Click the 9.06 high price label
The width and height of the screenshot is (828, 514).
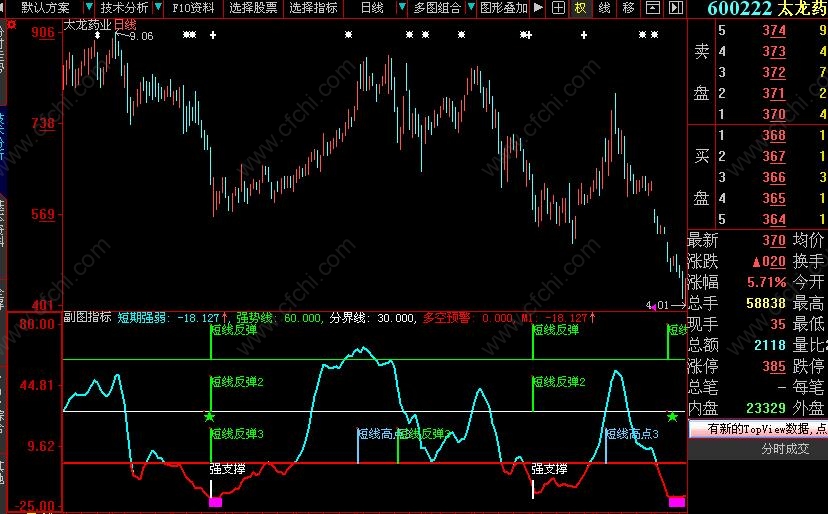(142, 36)
